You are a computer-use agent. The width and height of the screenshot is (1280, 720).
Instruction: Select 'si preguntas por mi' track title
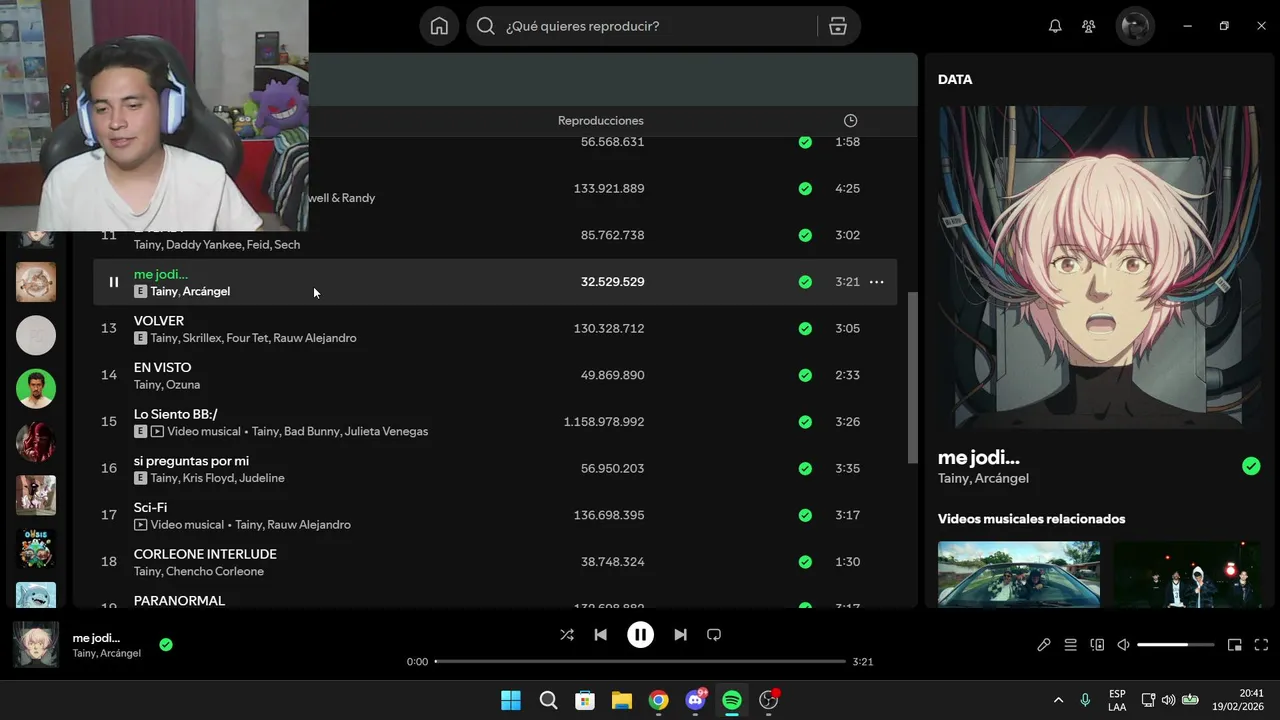click(191, 461)
